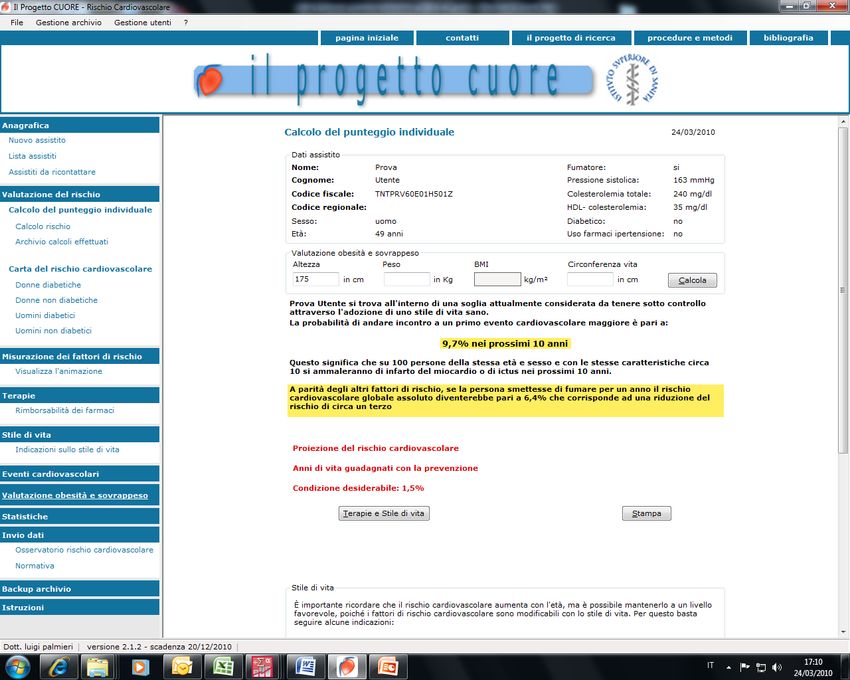Screen dimensions: 850x680
Task: Click the volume speaker tray icon
Action: 777,666
